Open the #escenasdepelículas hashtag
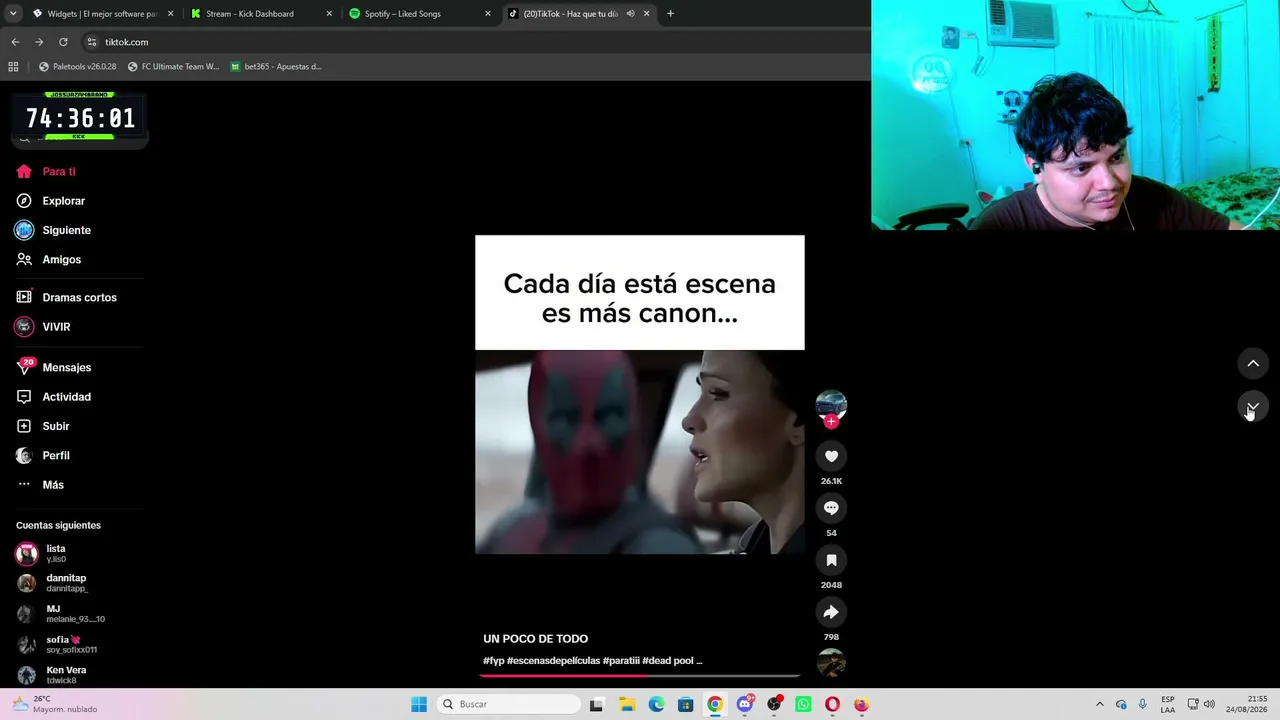The image size is (1280, 720). [x=553, y=661]
